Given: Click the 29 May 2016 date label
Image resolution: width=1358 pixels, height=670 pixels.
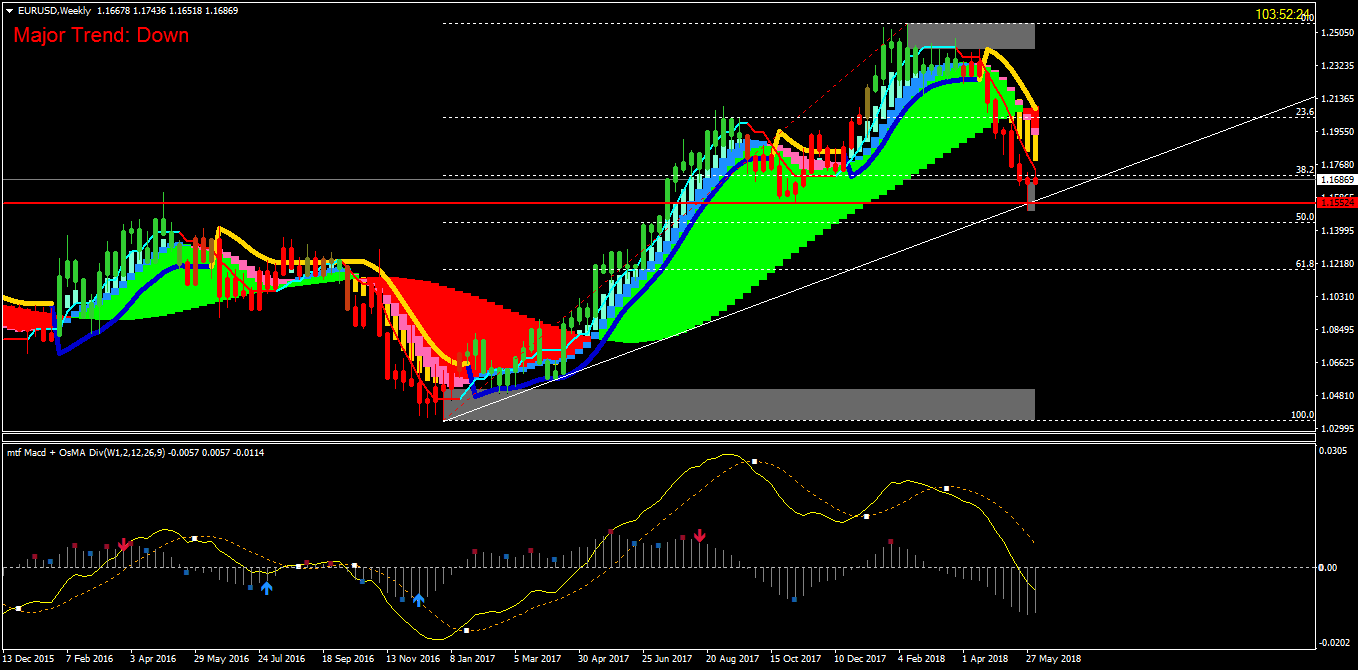Looking at the screenshot, I should point(221,659).
